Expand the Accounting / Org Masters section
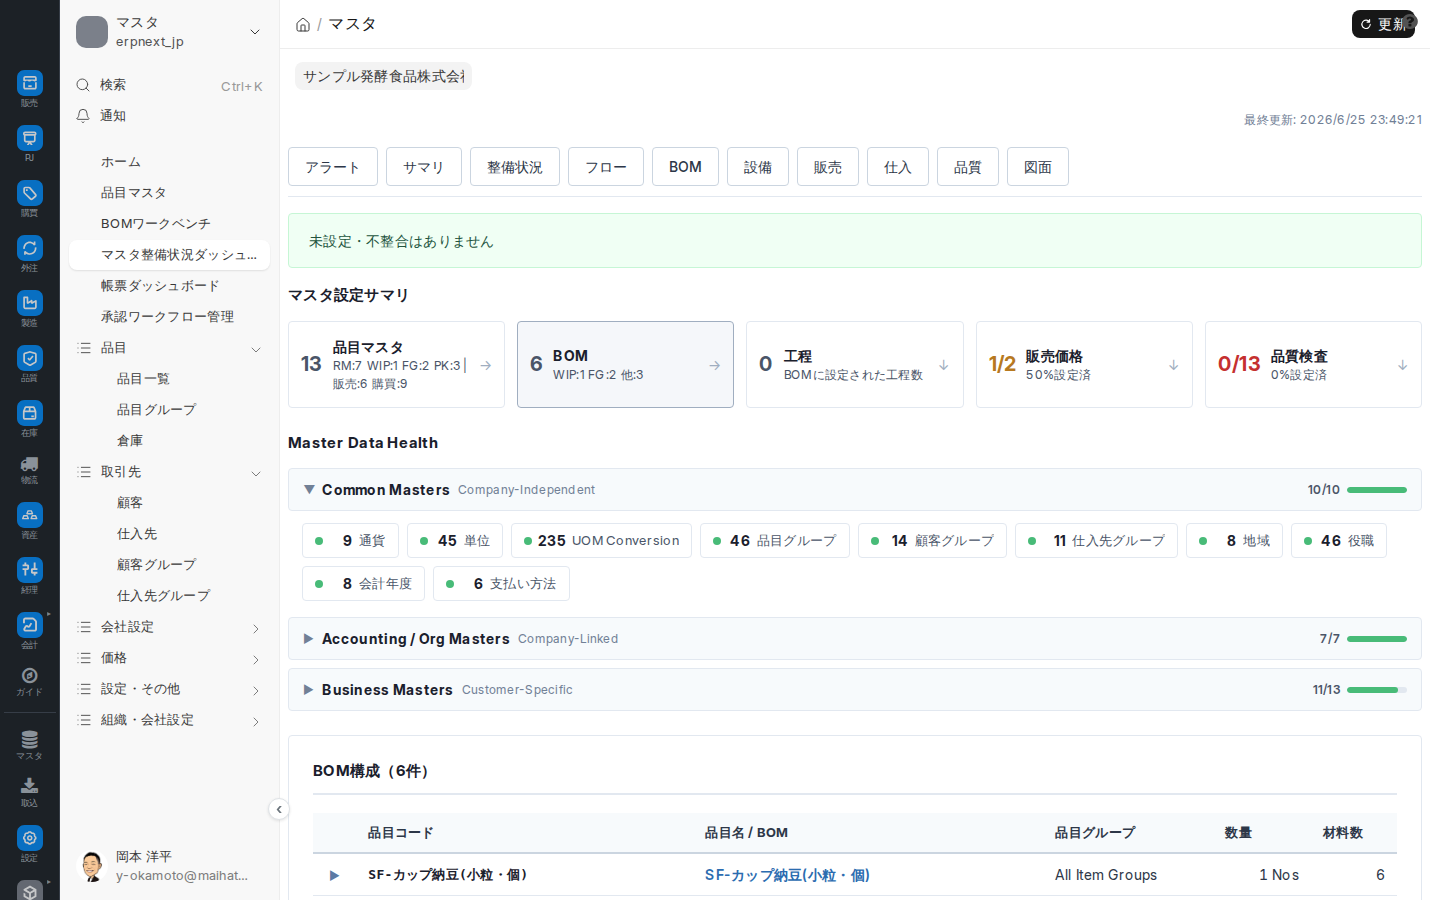The width and height of the screenshot is (1440, 900). coord(309,639)
